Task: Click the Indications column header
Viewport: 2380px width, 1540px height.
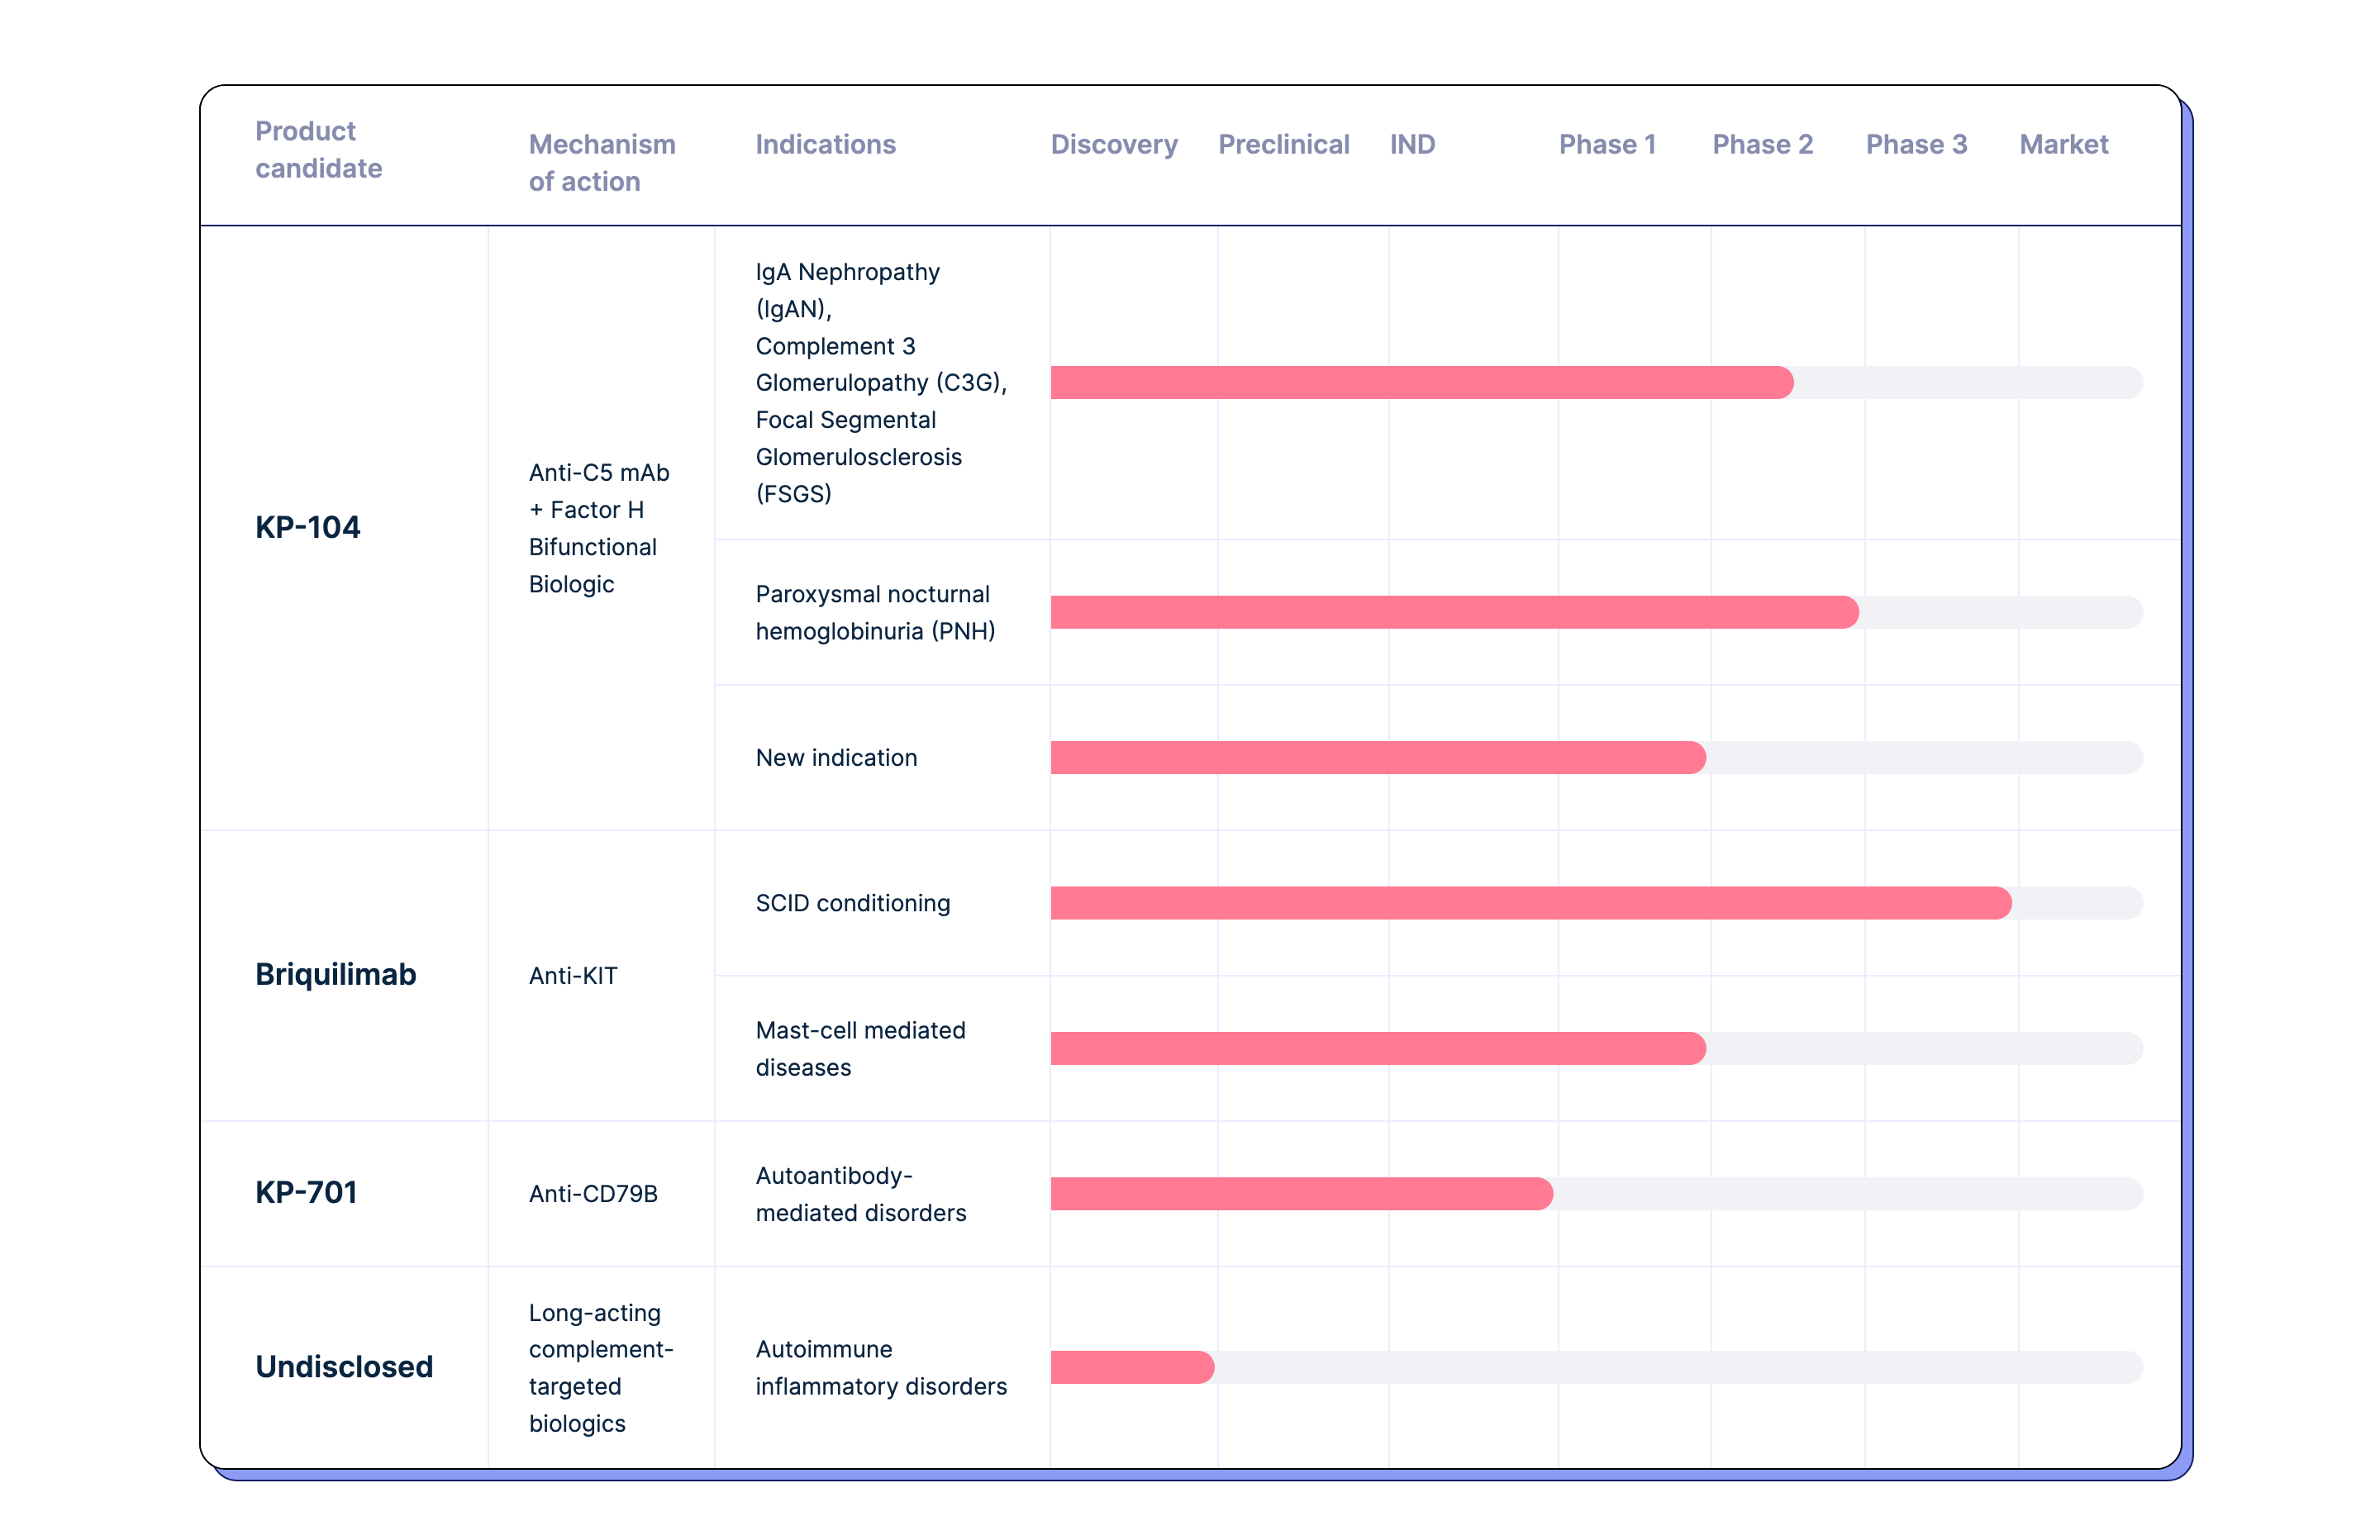Action: (x=825, y=144)
